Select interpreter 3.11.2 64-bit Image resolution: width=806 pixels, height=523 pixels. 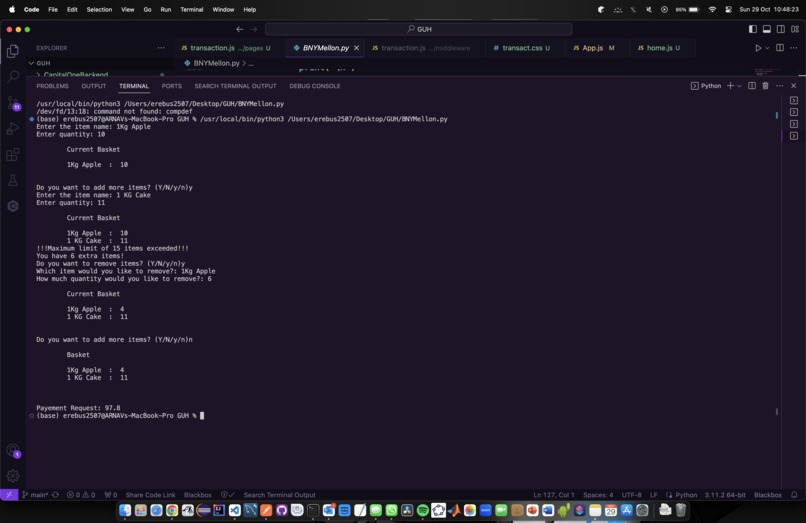(725, 495)
